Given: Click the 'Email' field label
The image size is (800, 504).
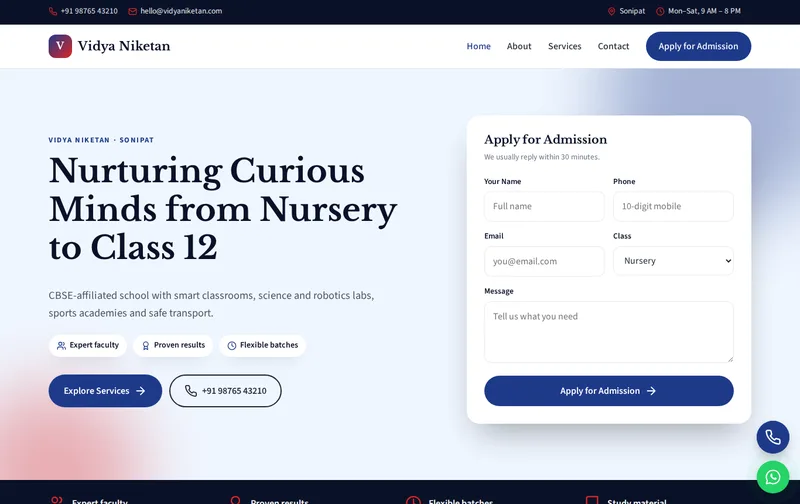Looking at the screenshot, I should (493, 236).
